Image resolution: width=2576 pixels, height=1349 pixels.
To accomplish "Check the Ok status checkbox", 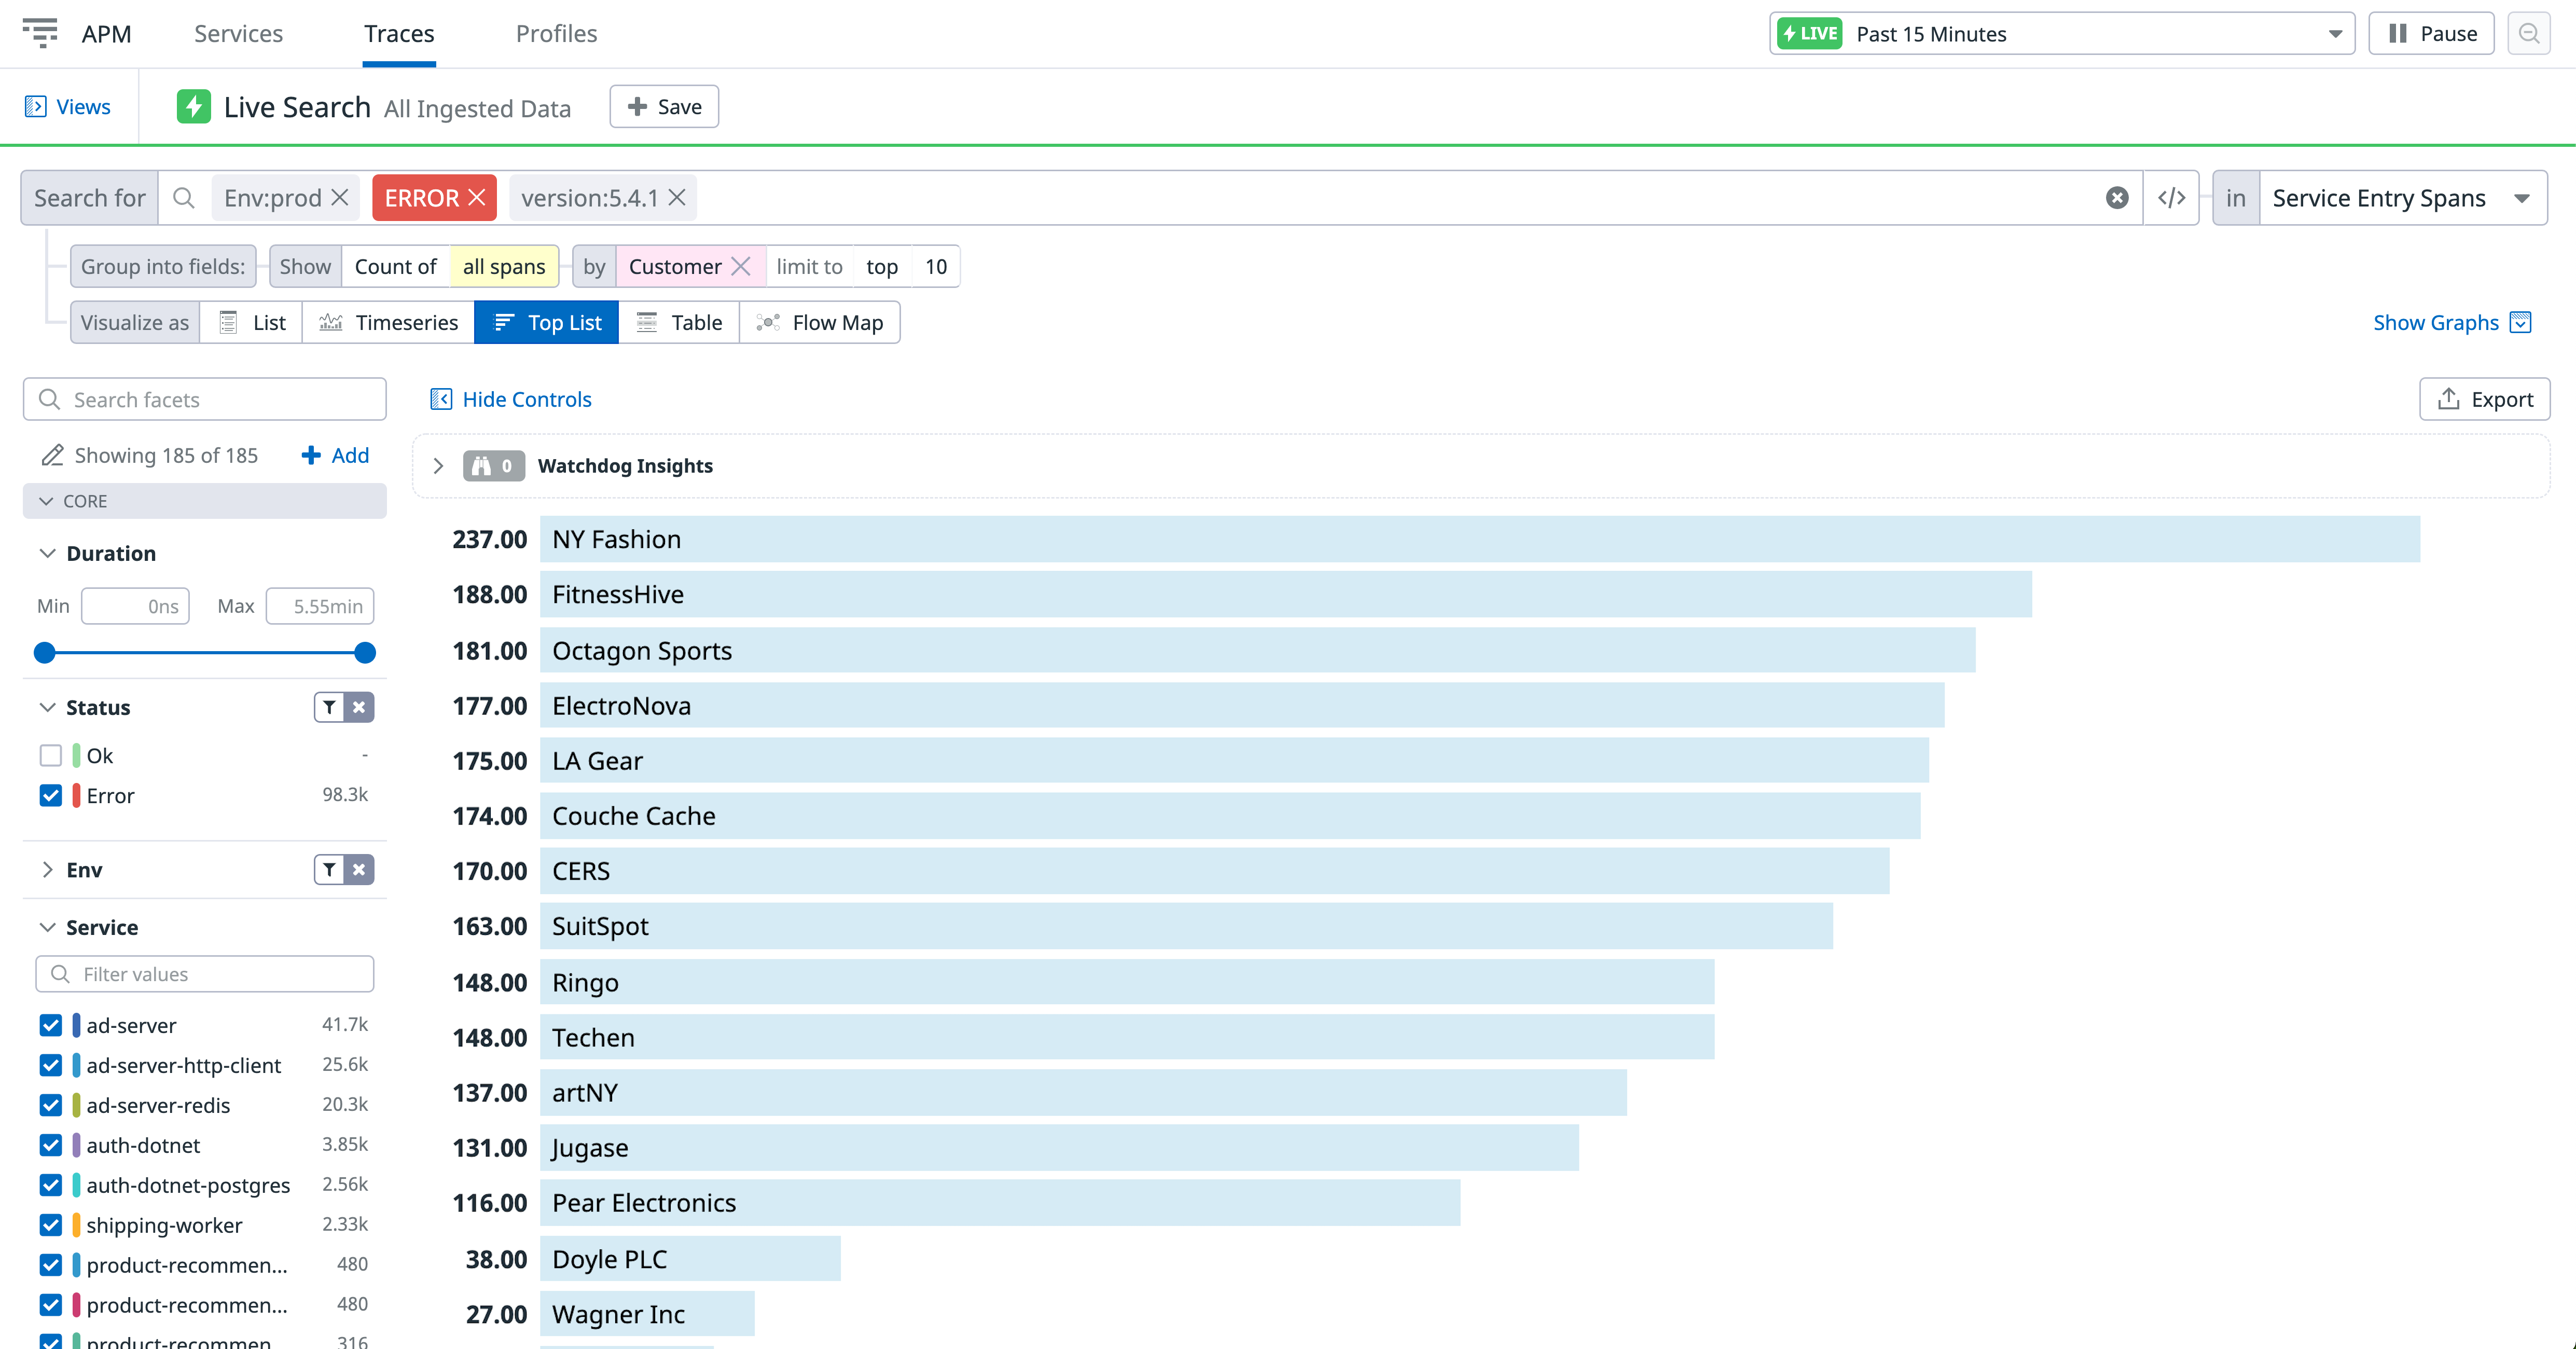I will (50, 755).
